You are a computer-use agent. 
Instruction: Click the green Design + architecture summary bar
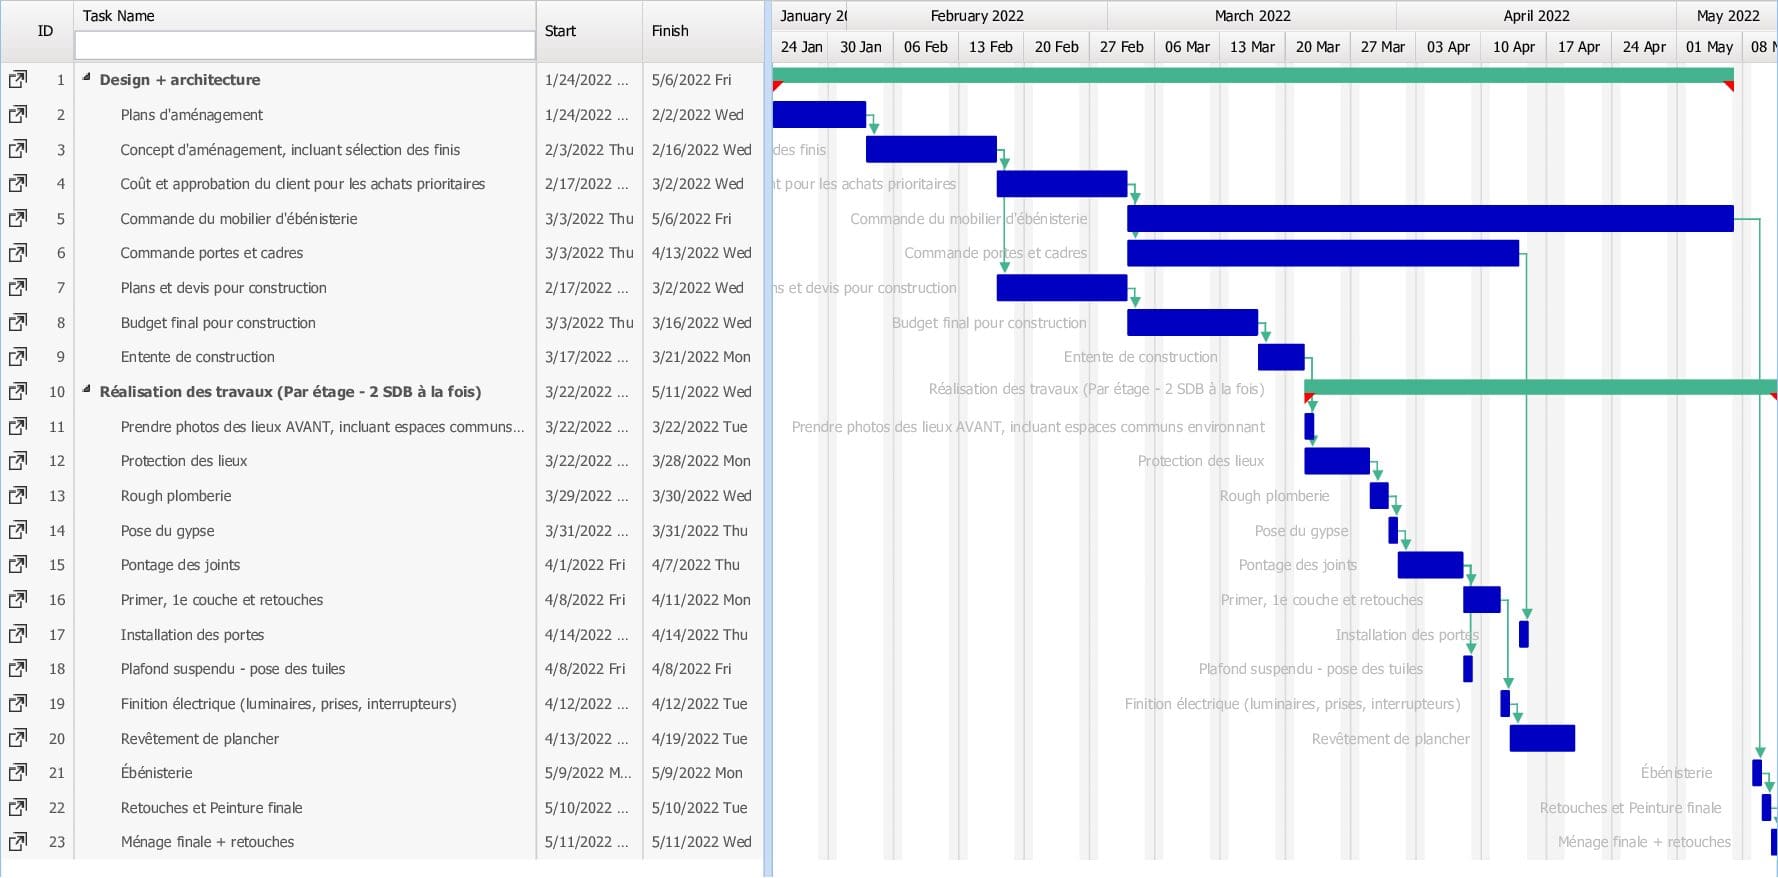click(x=1250, y=76)
